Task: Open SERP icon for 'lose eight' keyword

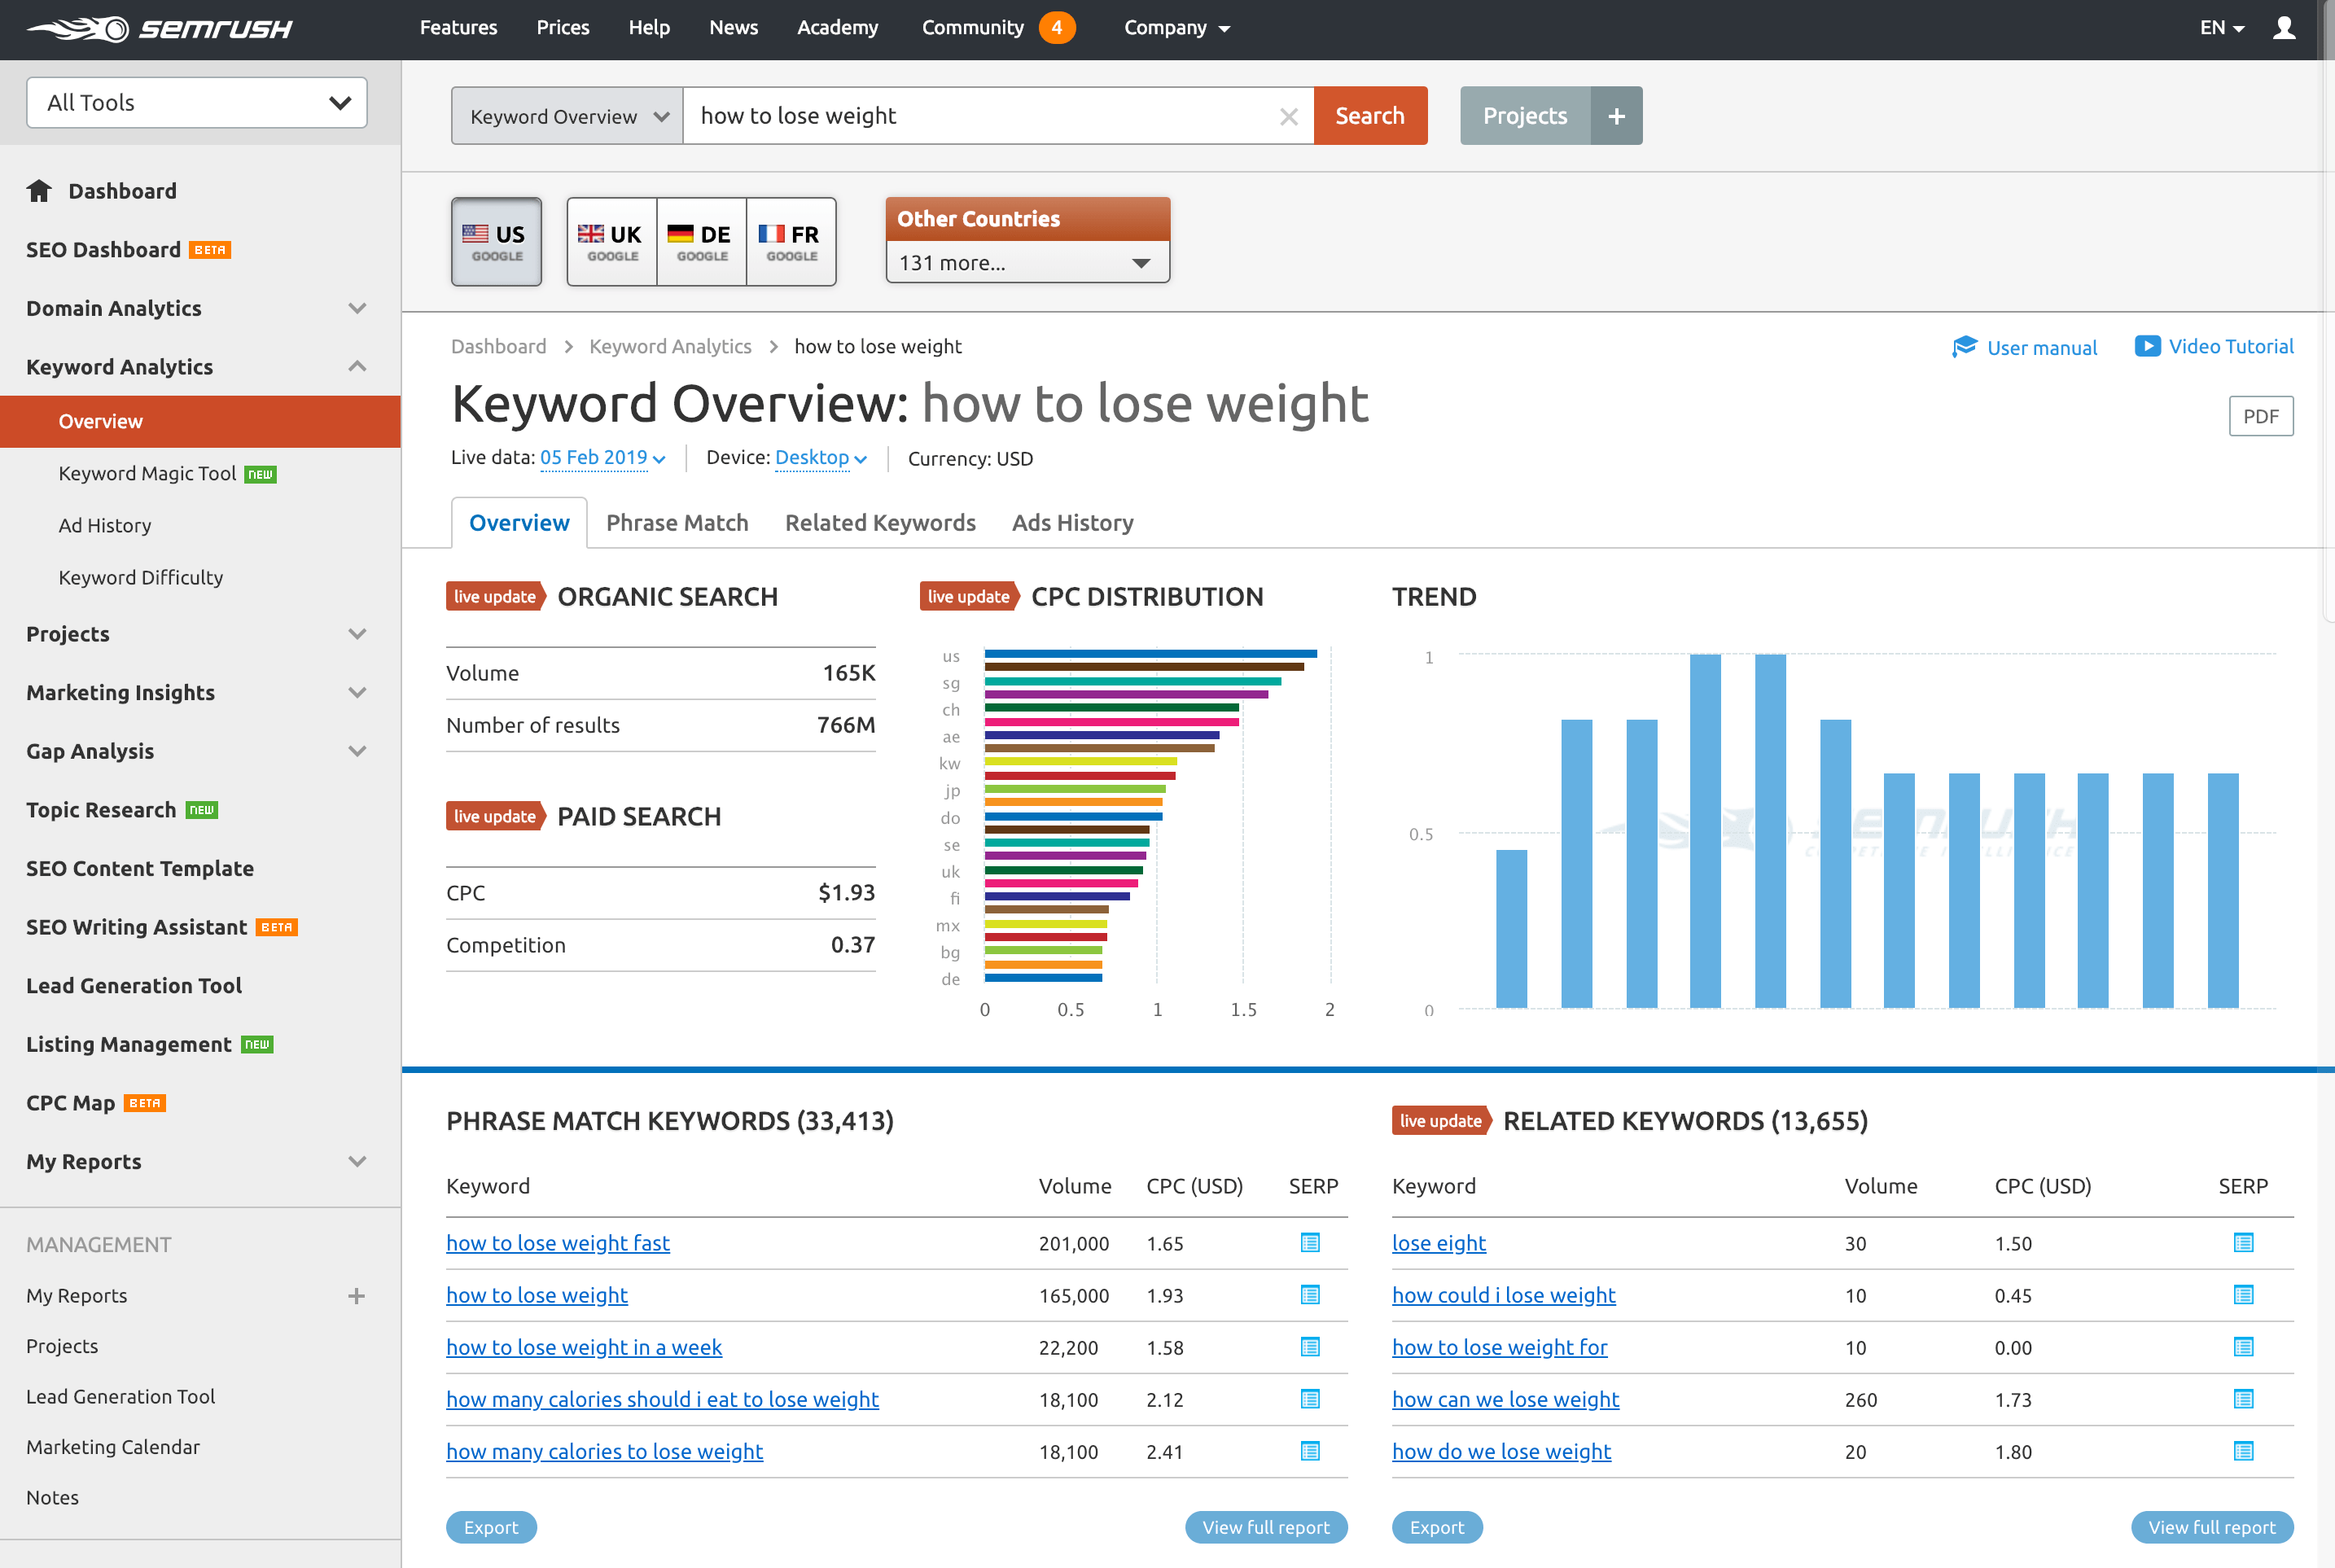Action: click(2243, 1243)
